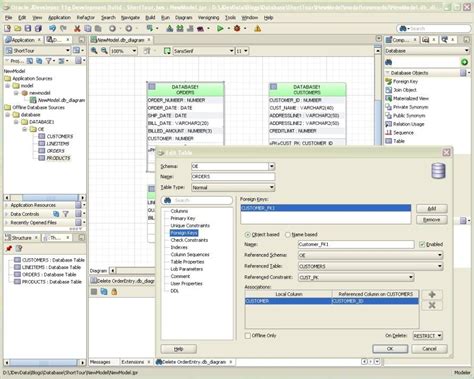Open the diagram zoom 100% dropdown
The image size is (474, 379).
134,51
